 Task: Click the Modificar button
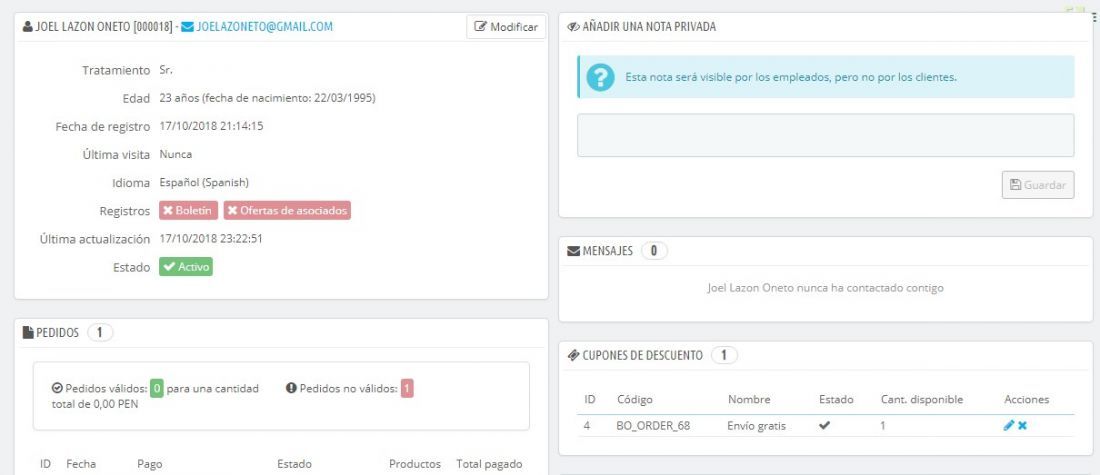point(506,27)
